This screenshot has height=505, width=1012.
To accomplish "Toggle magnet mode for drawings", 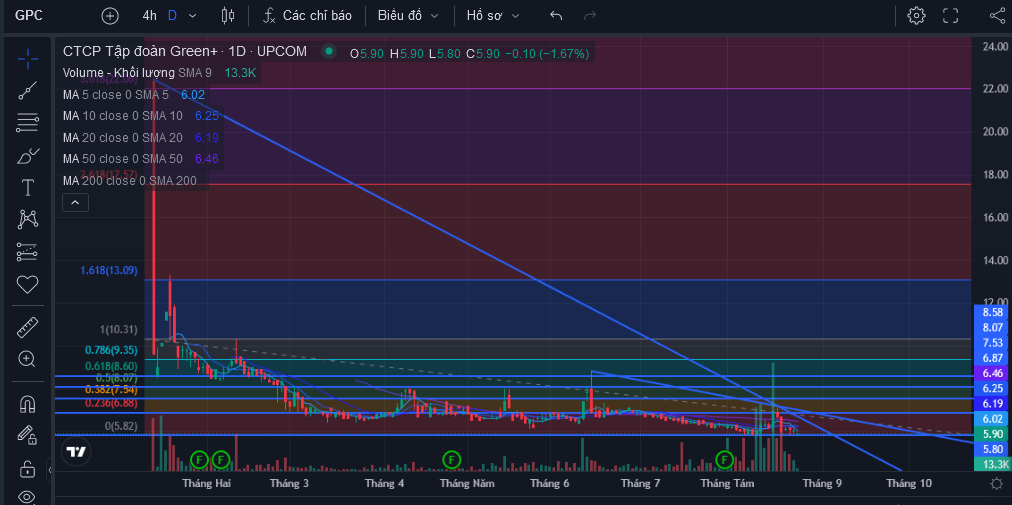I will point(27,404).
